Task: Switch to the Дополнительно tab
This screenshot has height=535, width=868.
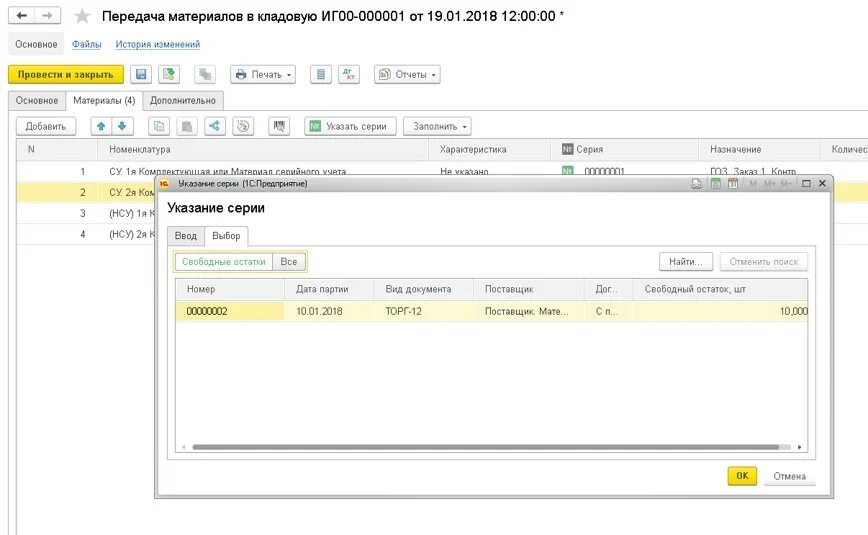Action: [183, 101]
